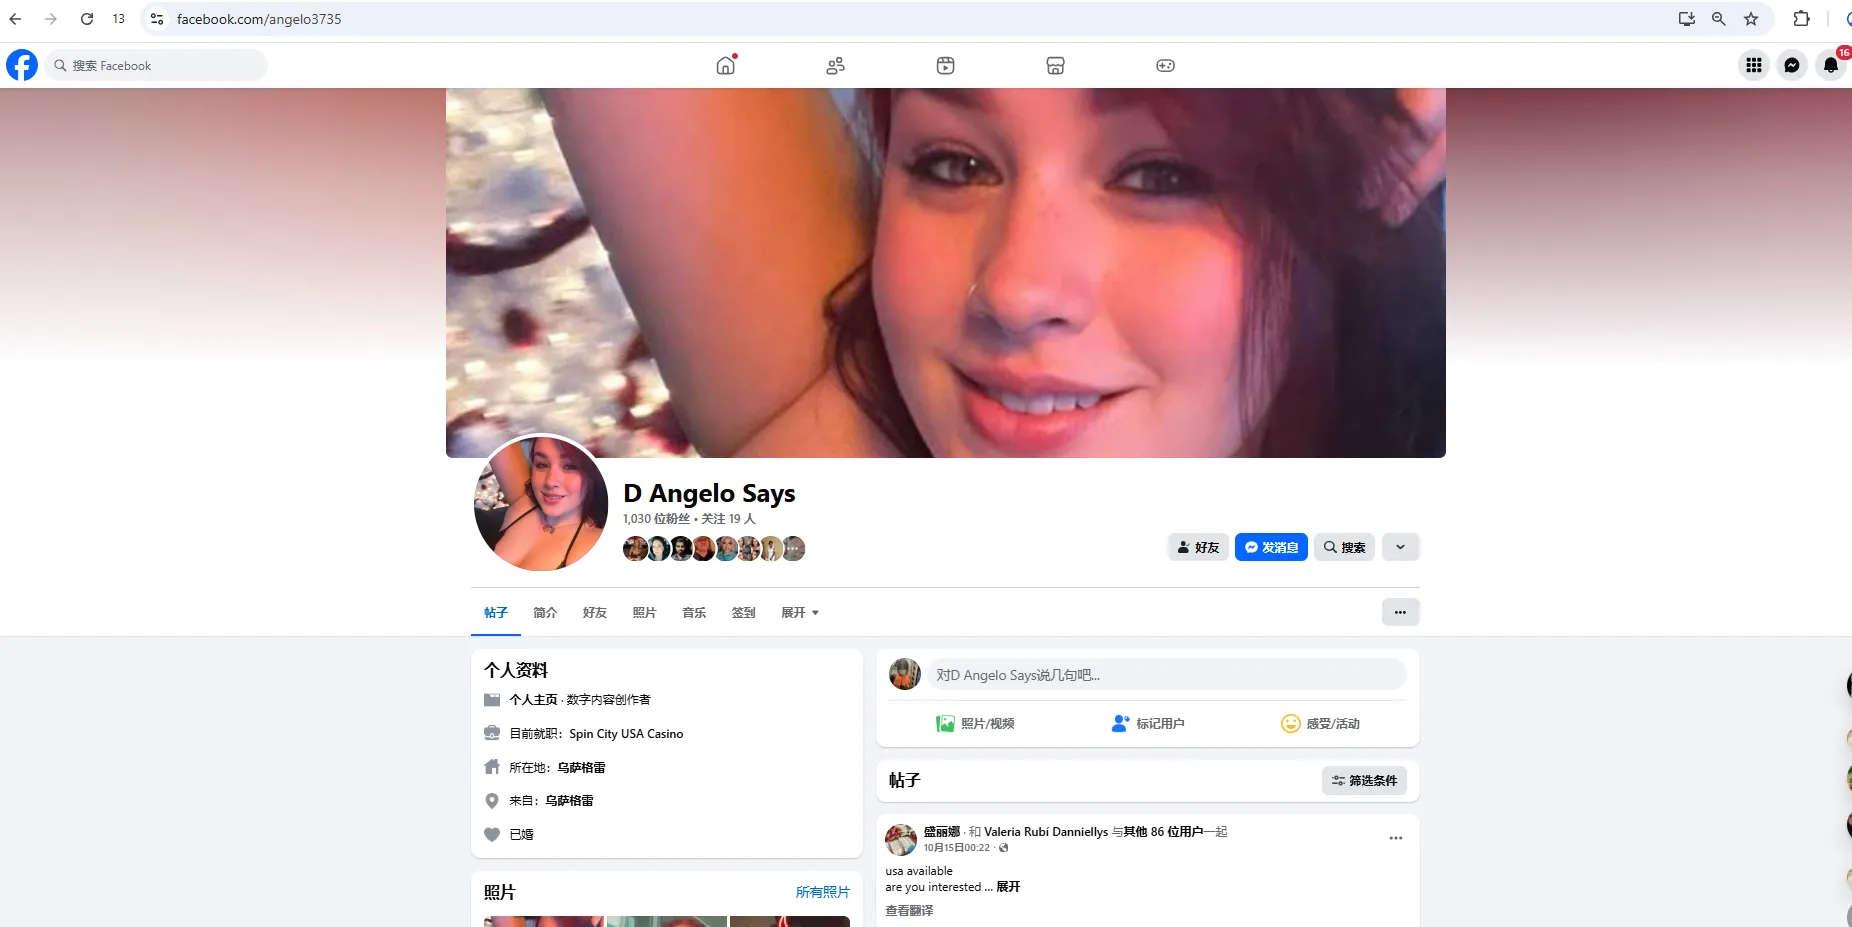Click 感受/活动 feeling option
Image resolution: width=1852 pixels, height=927 pixels.
click(1320, 723)
